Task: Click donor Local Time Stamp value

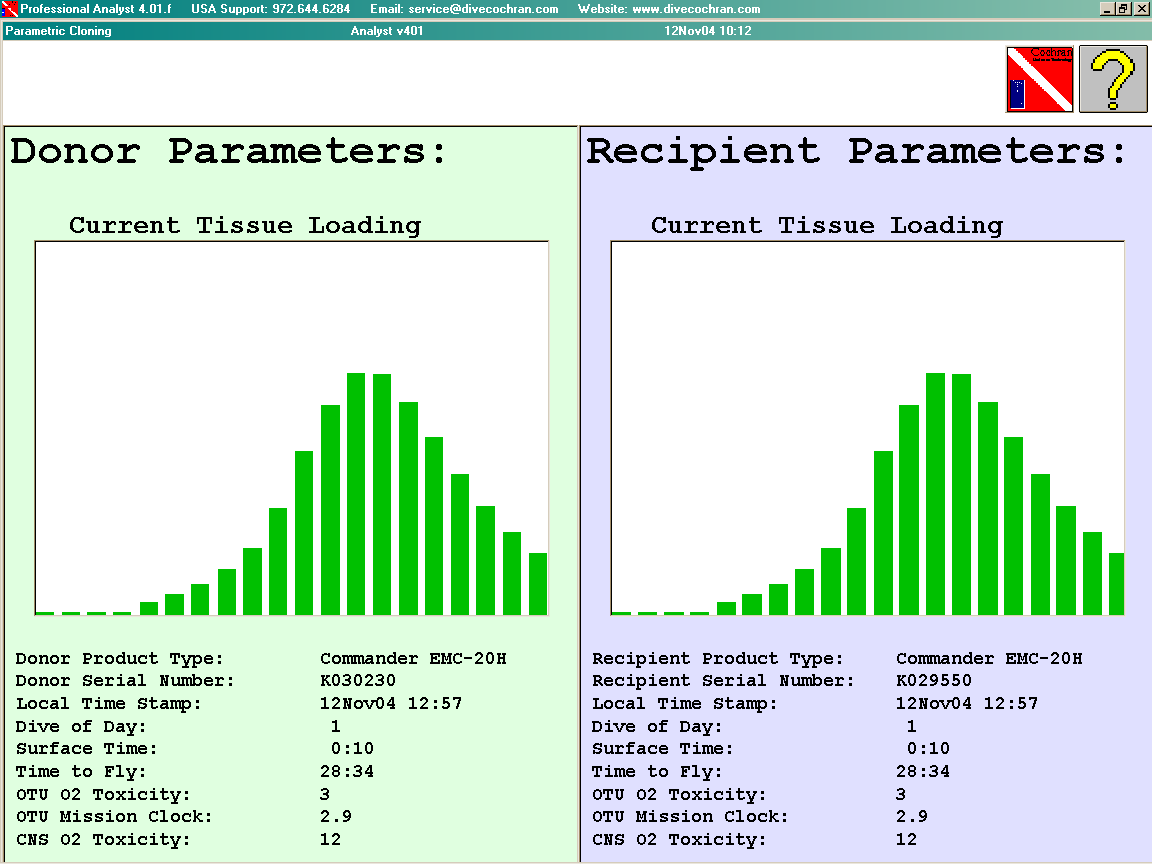Action: 391,703
